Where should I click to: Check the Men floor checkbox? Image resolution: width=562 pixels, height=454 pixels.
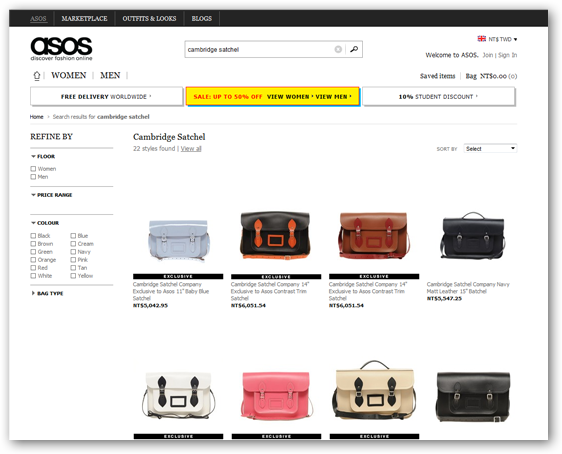pos(33,177)
